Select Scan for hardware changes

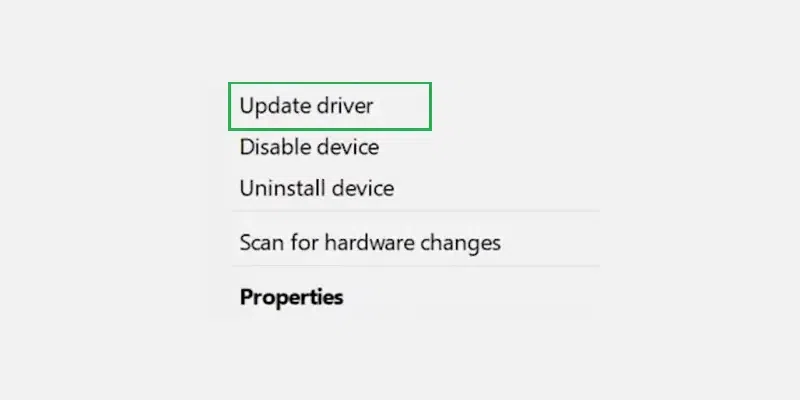point(370,243)
